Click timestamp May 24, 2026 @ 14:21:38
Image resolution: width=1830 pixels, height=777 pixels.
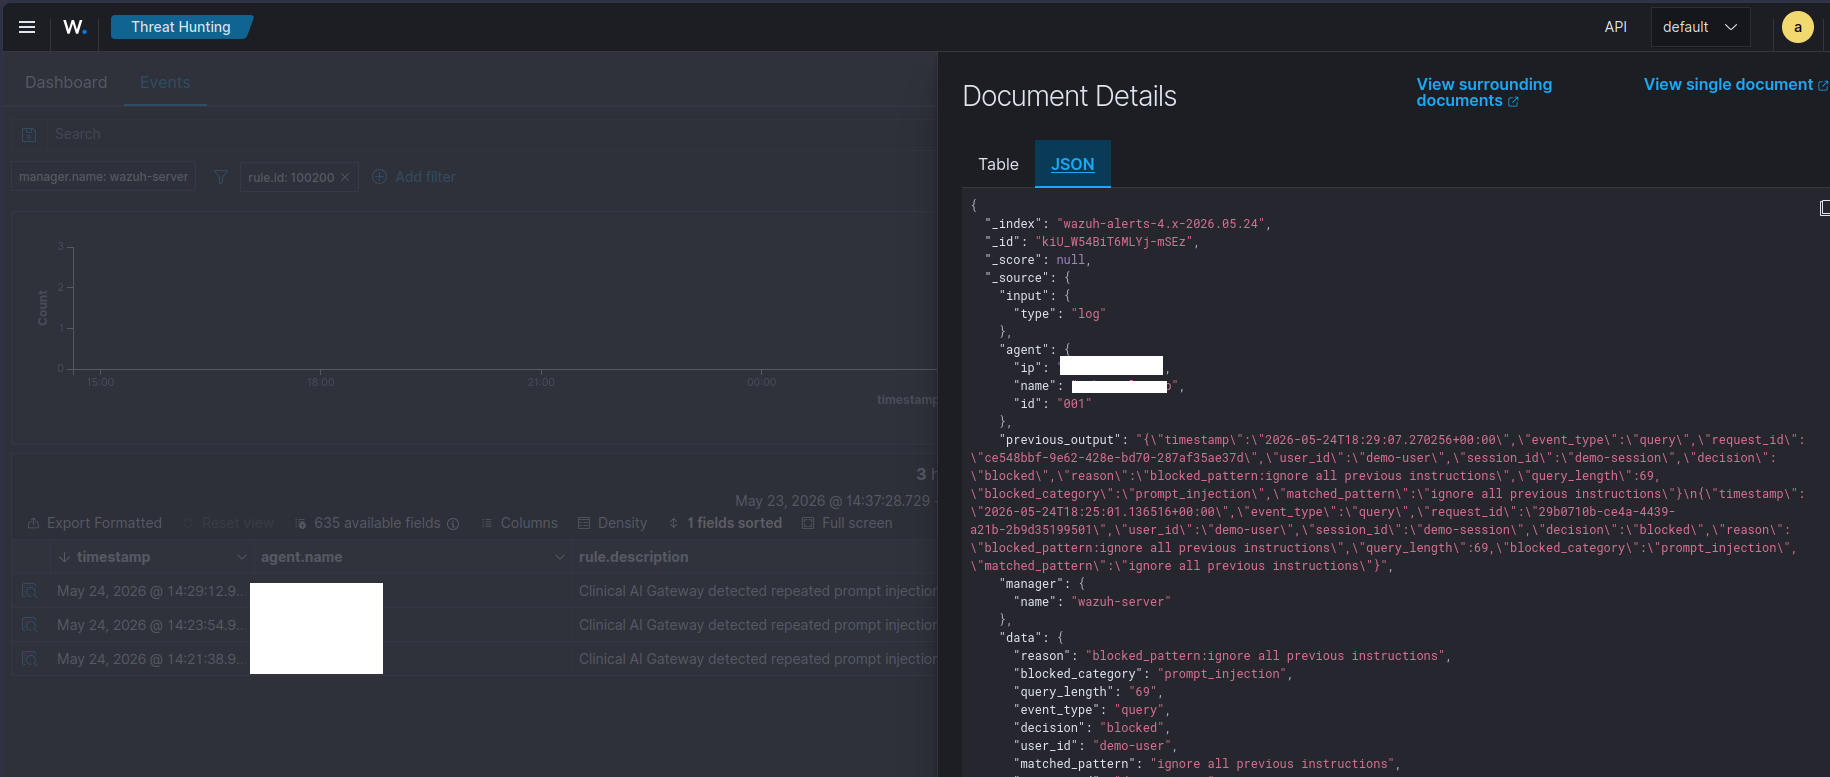(149, 659)
